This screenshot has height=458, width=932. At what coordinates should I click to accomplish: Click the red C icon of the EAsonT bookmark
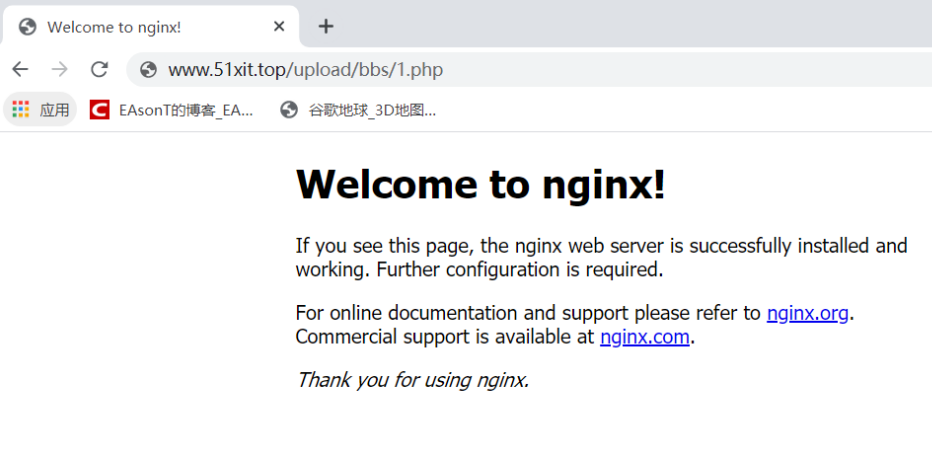click(99, 110)
